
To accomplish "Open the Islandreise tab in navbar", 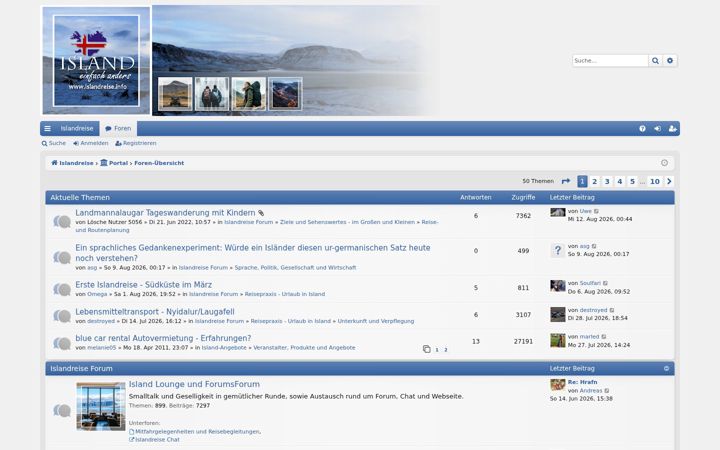I will coord(77,129).
